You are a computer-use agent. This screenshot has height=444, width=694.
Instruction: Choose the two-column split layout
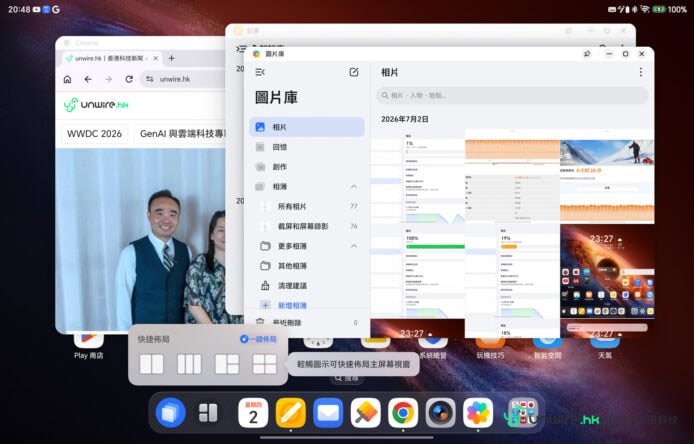[x=151, y=364]
